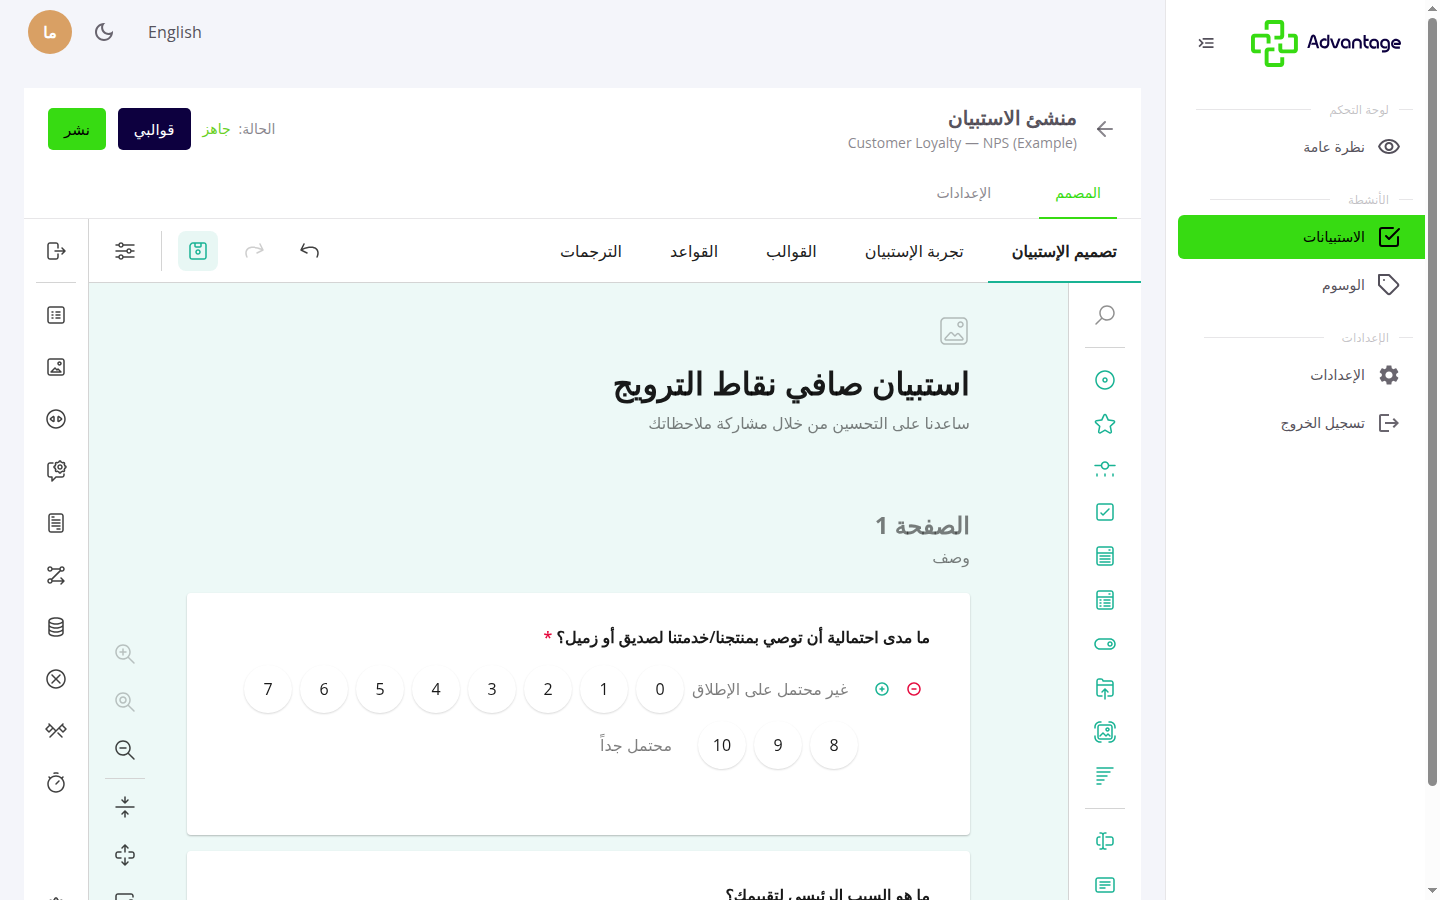Viewport: 1440px width, 900px height.
Task: Open the الترجمات tab
Action: [x=591, y=252]
